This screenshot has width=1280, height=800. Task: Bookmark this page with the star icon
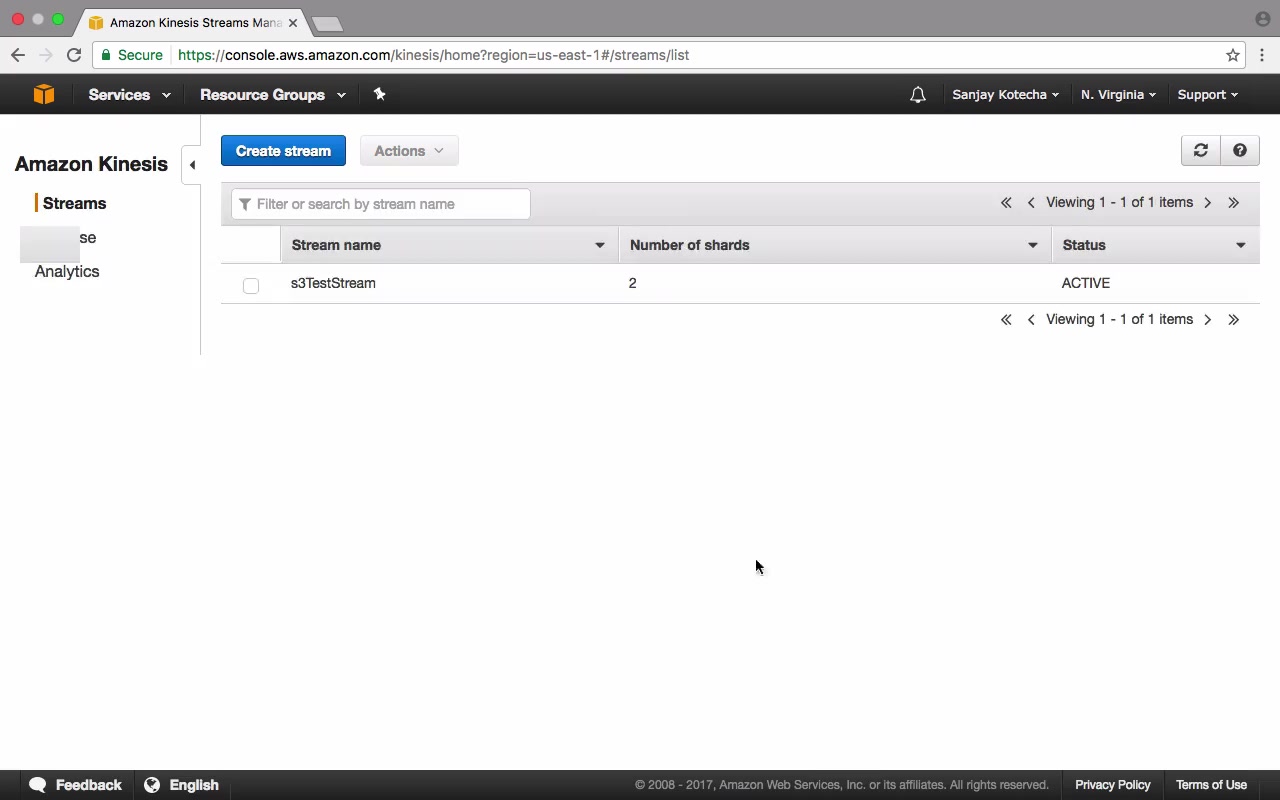(1233, 55)
